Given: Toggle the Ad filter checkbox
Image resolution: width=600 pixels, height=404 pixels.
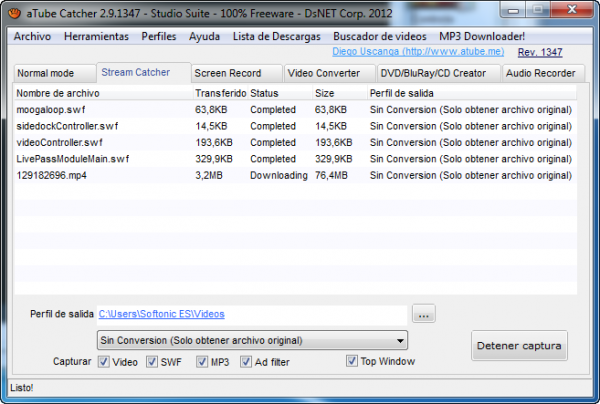Looking at the screenshot, I should 247,361.
